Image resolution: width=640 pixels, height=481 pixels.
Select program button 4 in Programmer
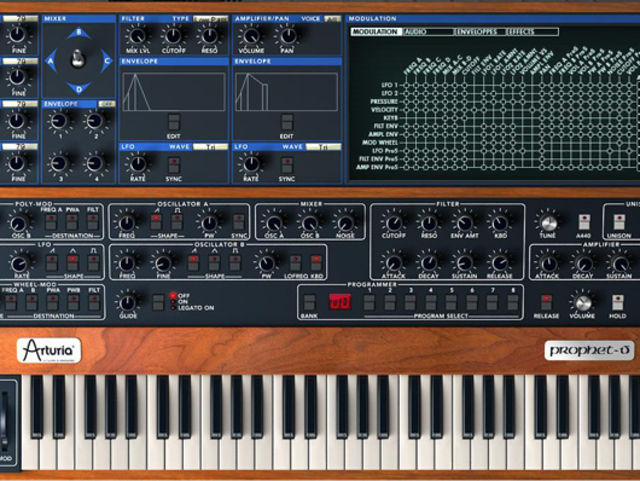tap(431, 303)
